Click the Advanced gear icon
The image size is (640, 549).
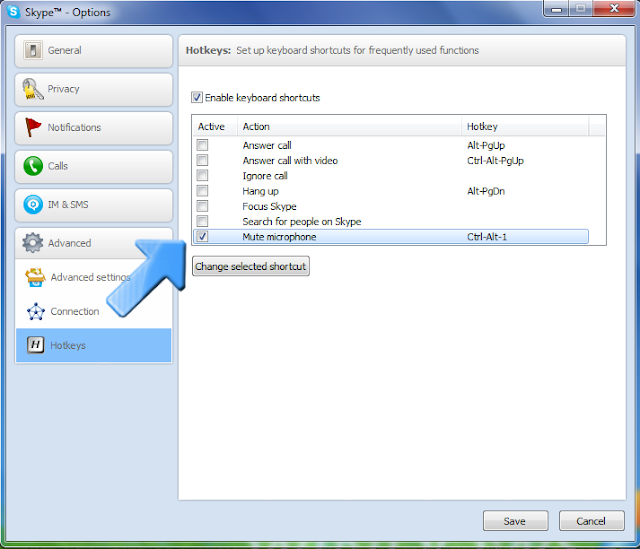pyautogui.click(x=33, y=243)
